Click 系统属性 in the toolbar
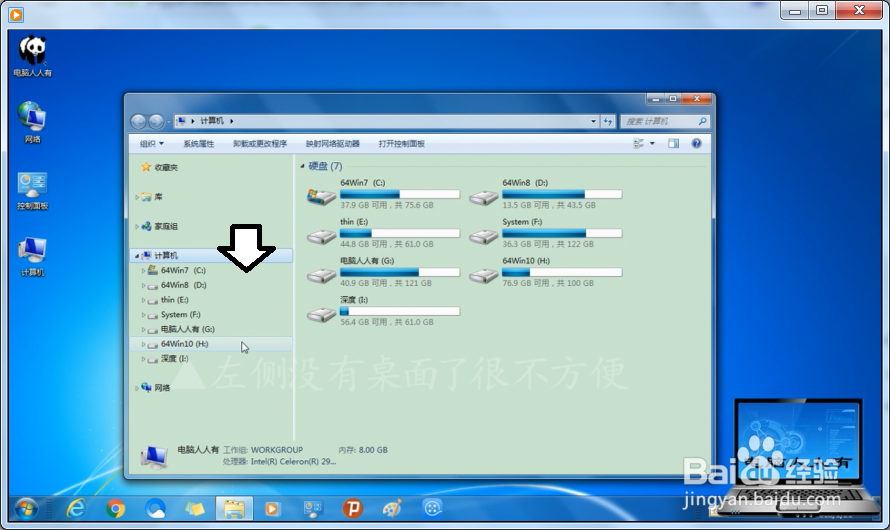890x530 pixels. (199, 144)
